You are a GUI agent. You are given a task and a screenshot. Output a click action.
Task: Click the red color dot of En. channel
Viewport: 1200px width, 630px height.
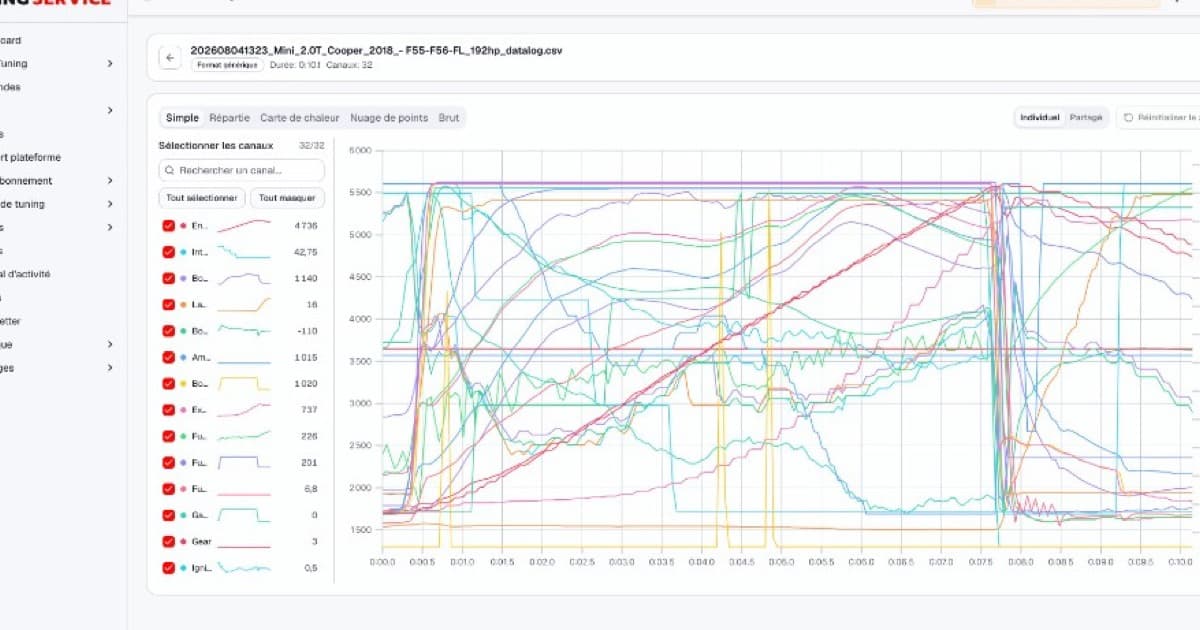183,226
